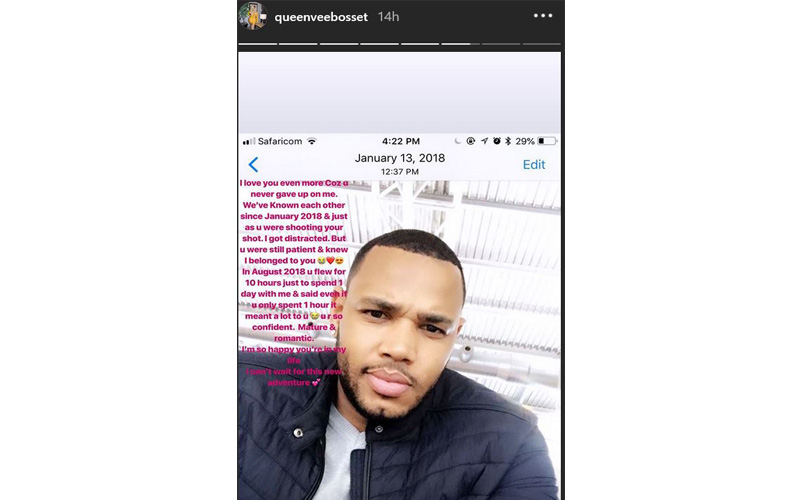Tap the 14h story timestamp
The height and width of the screenshot is (500, 800).
tap(389, 17)
